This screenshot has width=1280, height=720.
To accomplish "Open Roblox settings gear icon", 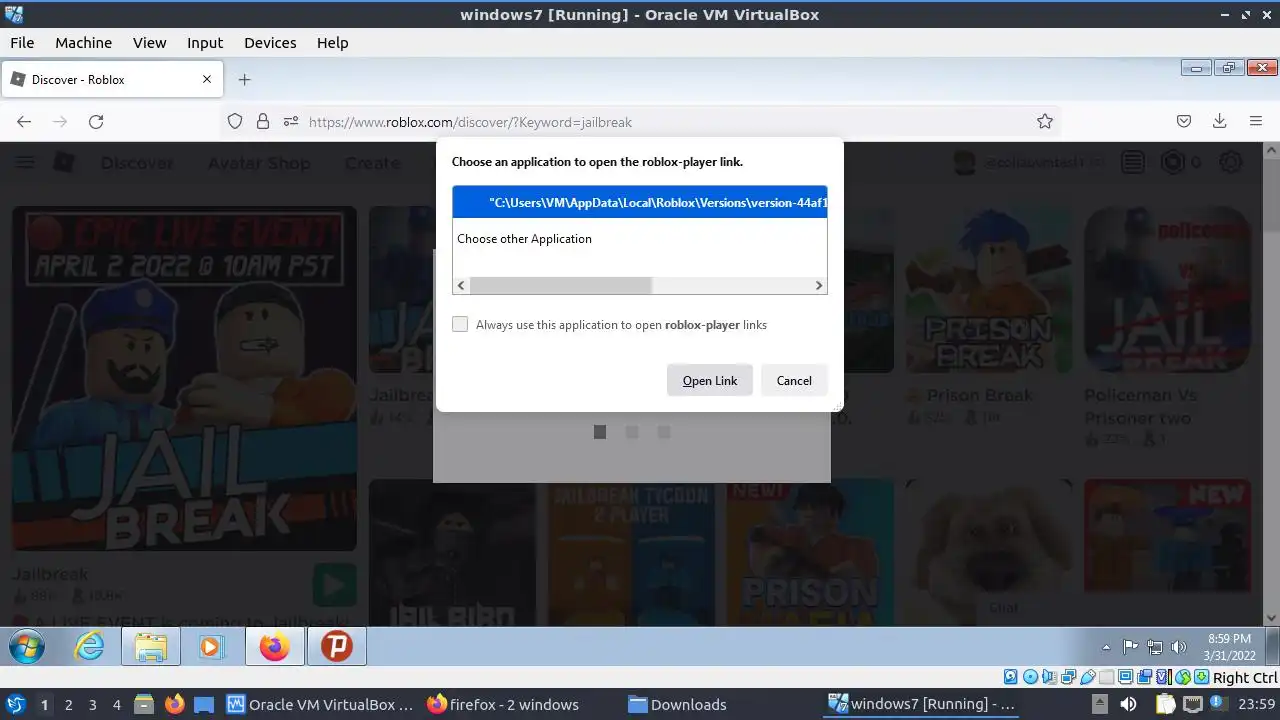I will point(1231,162).
